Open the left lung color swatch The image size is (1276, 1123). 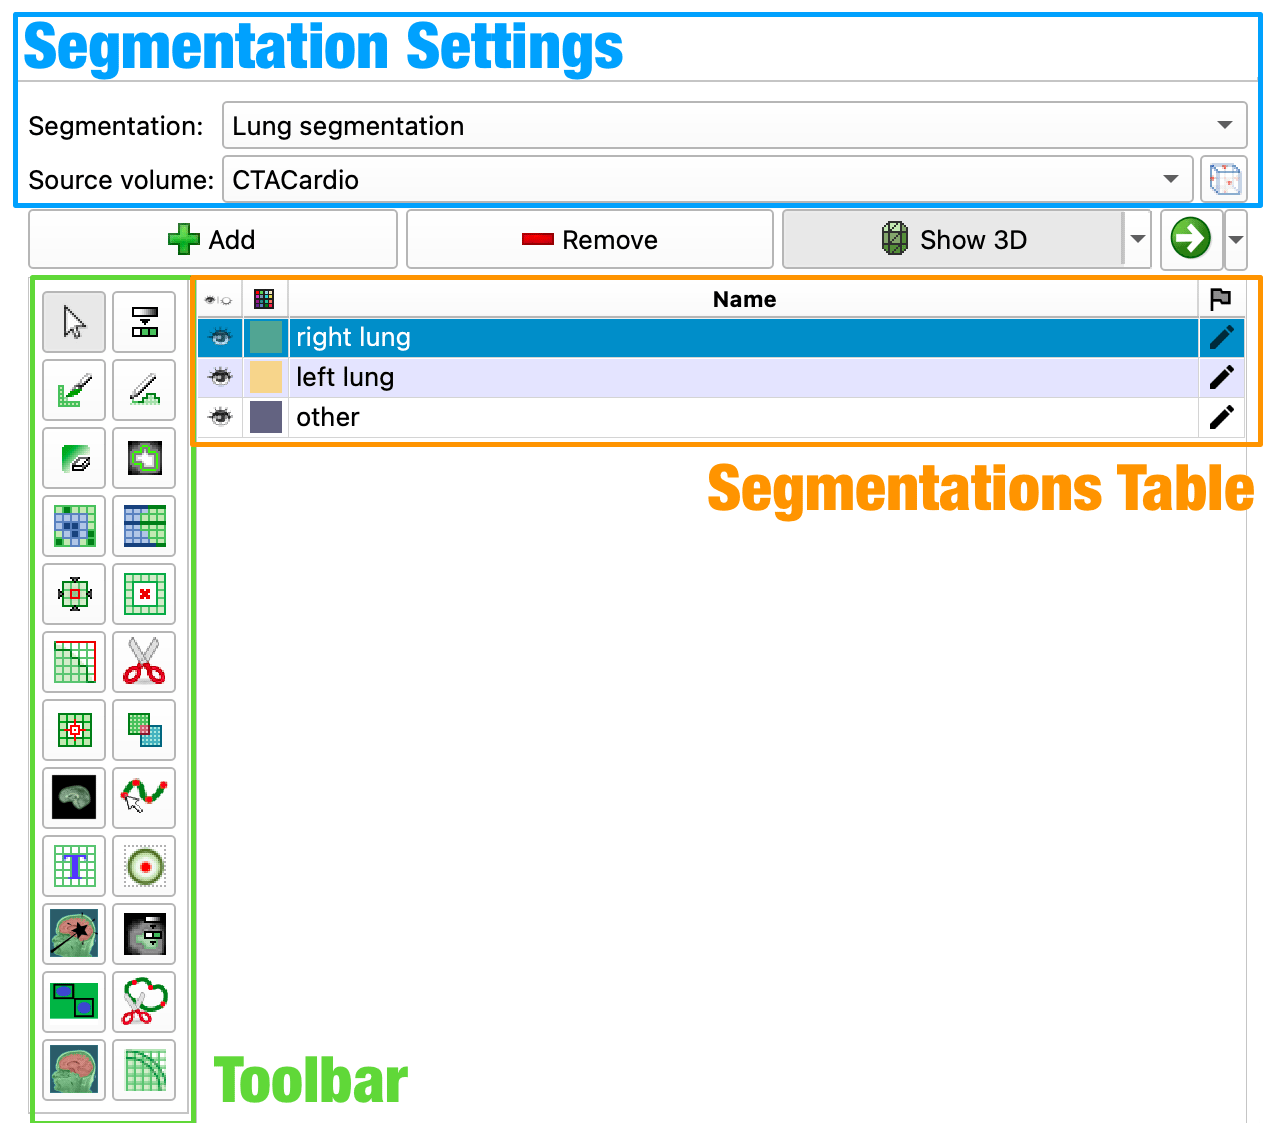tap(265, 377)
